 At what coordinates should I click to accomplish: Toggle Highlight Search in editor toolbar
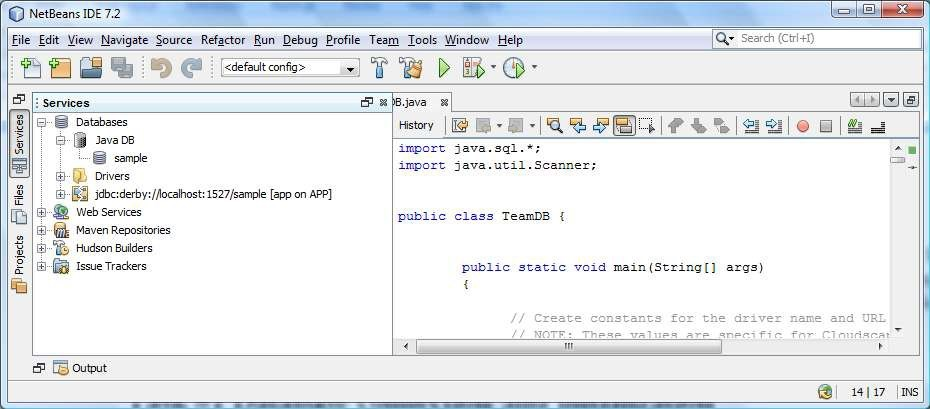624,125
